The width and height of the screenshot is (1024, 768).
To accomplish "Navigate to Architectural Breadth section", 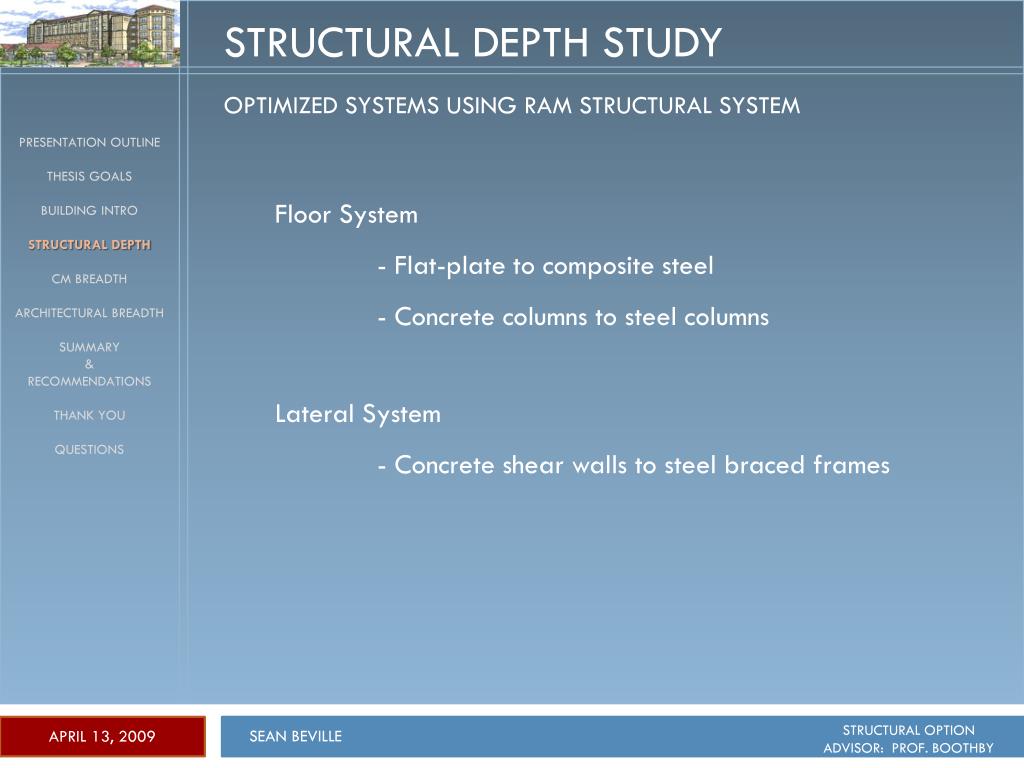I will point(89,313).
